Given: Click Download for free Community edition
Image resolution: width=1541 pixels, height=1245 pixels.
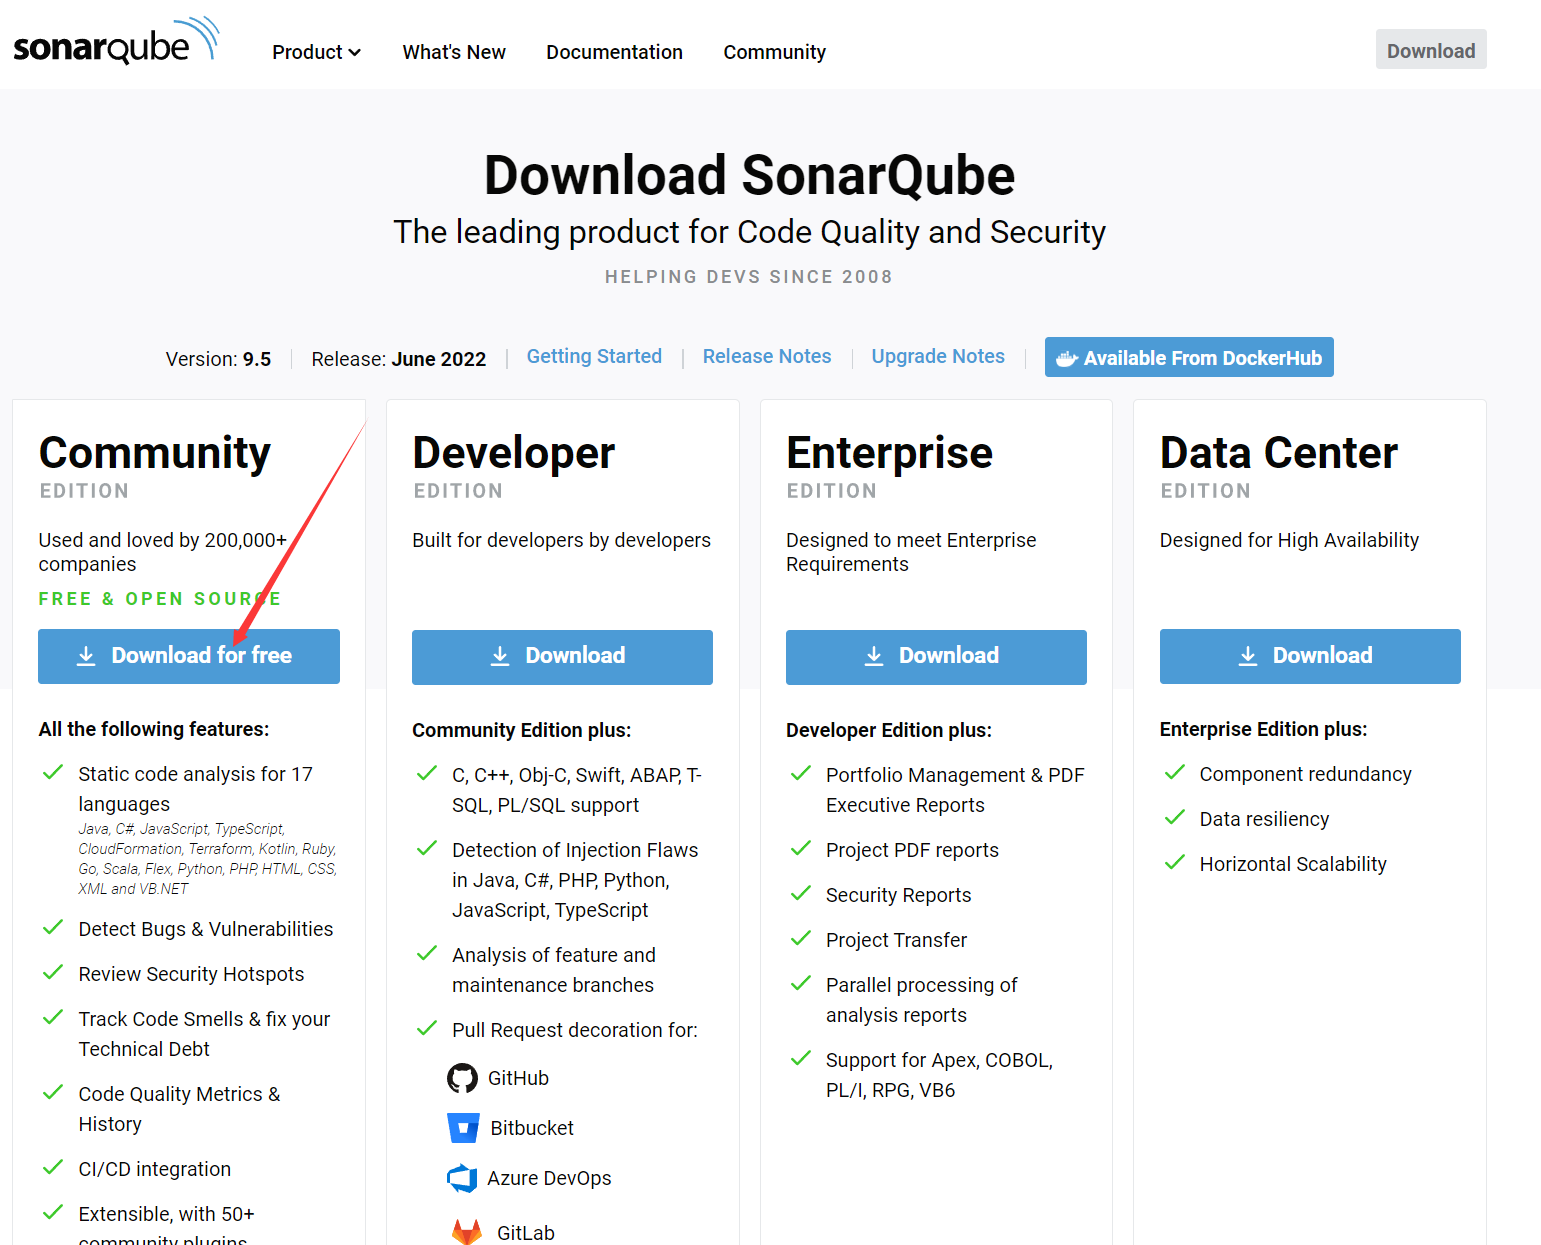Looking at the screenshot, I should (x=189, y=656).
